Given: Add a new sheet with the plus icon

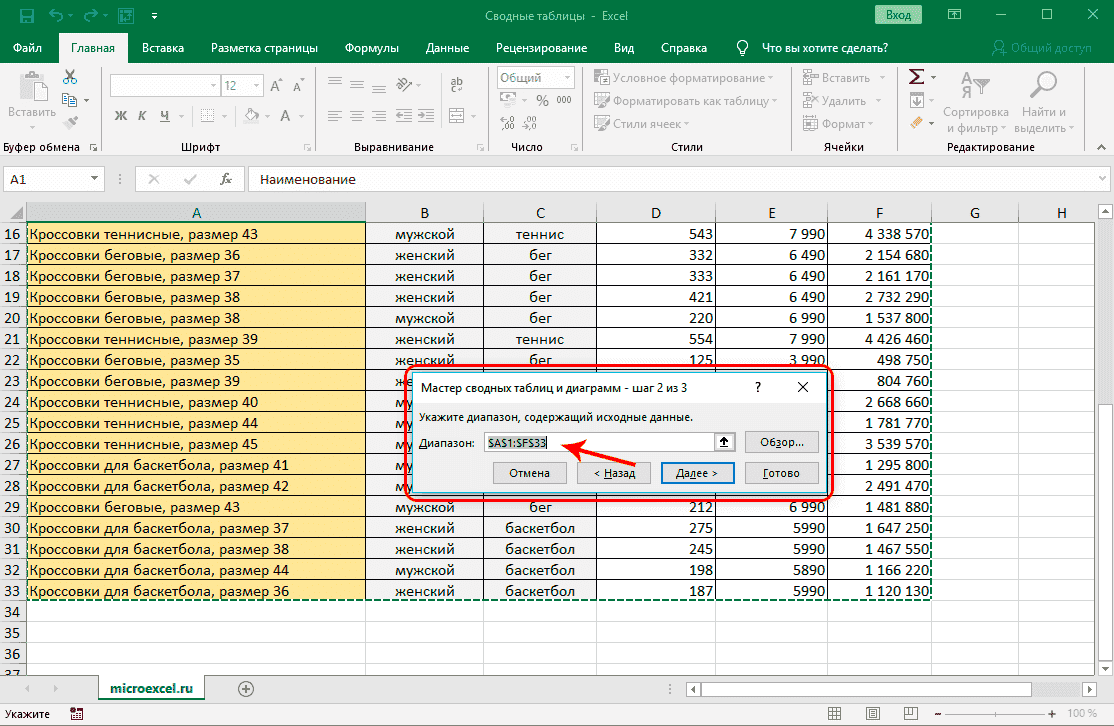Looking at the screenshot, I should point(246,688).
